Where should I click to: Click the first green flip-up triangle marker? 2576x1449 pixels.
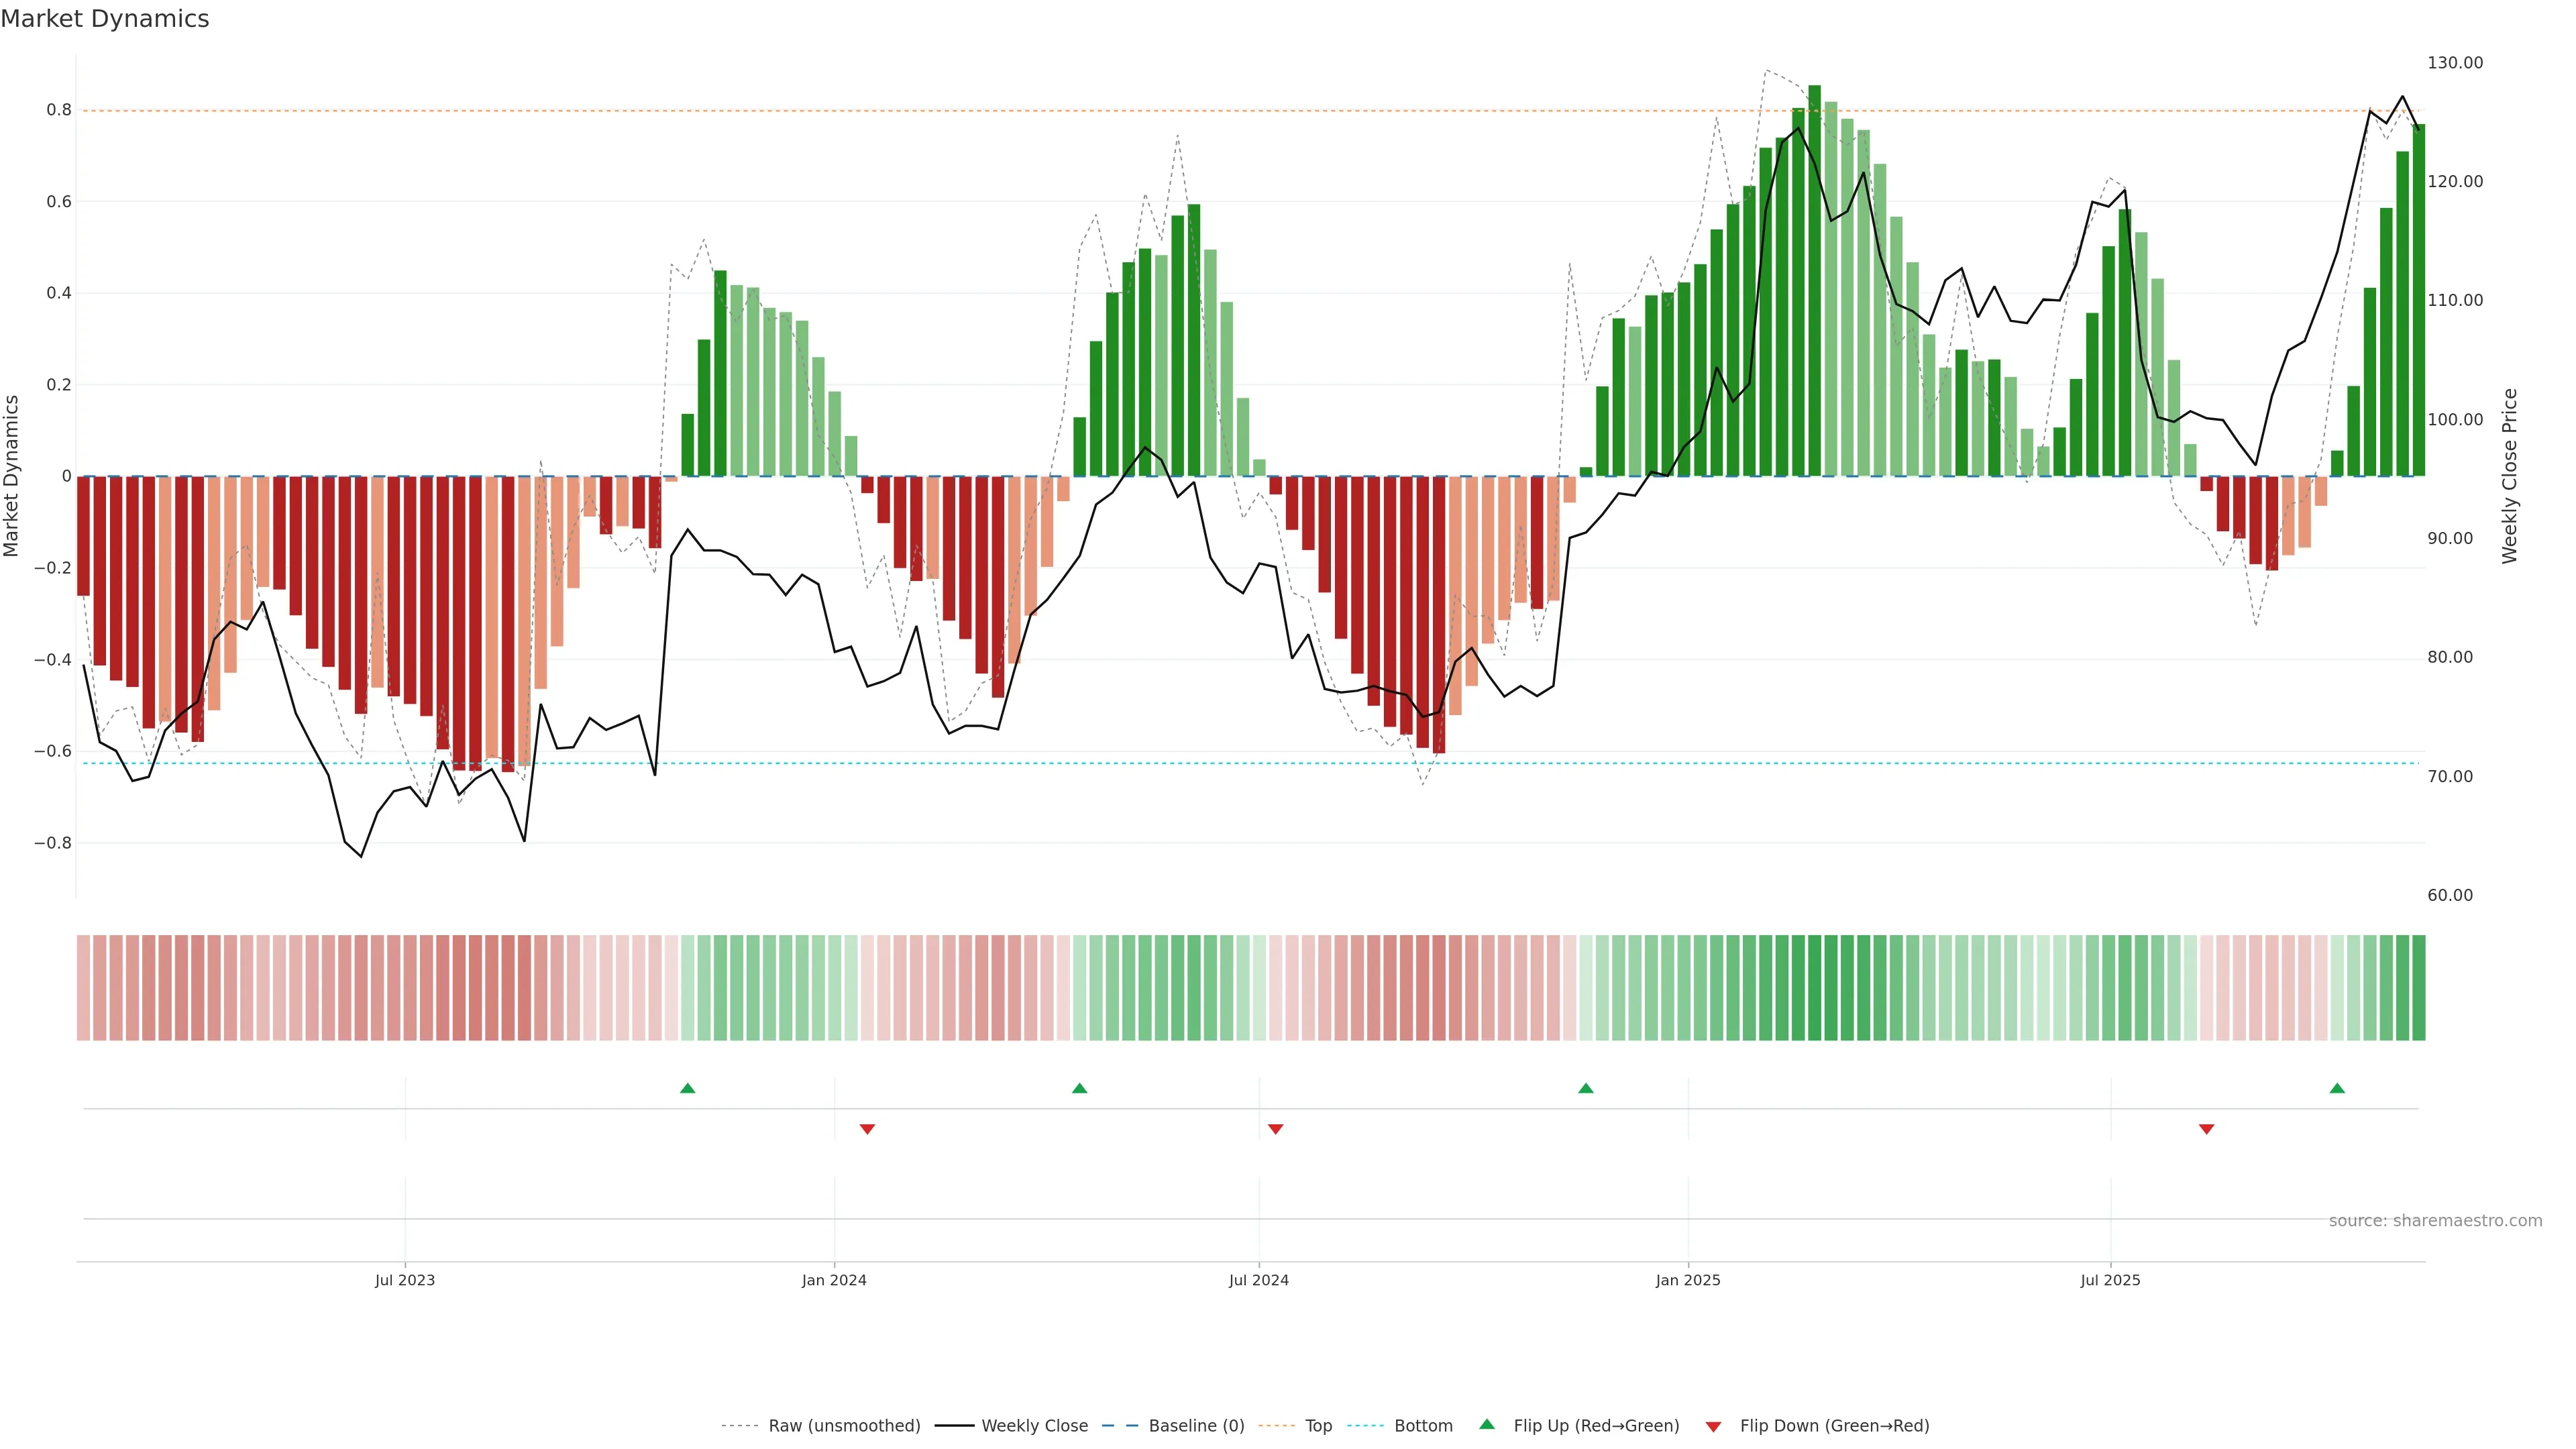tap(687, 1088)
